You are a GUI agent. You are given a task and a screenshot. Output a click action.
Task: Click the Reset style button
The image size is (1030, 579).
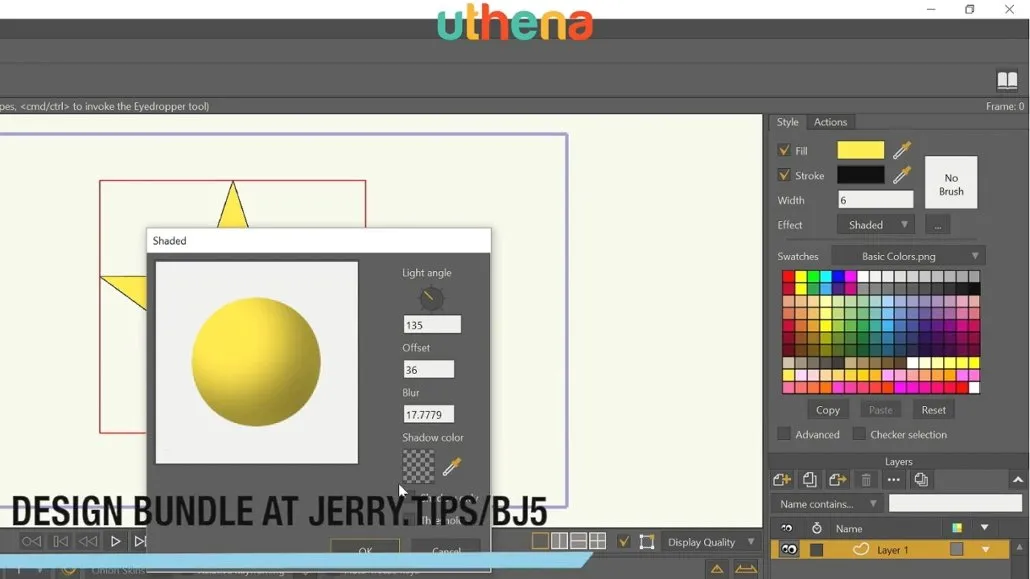tap(933, 409)
